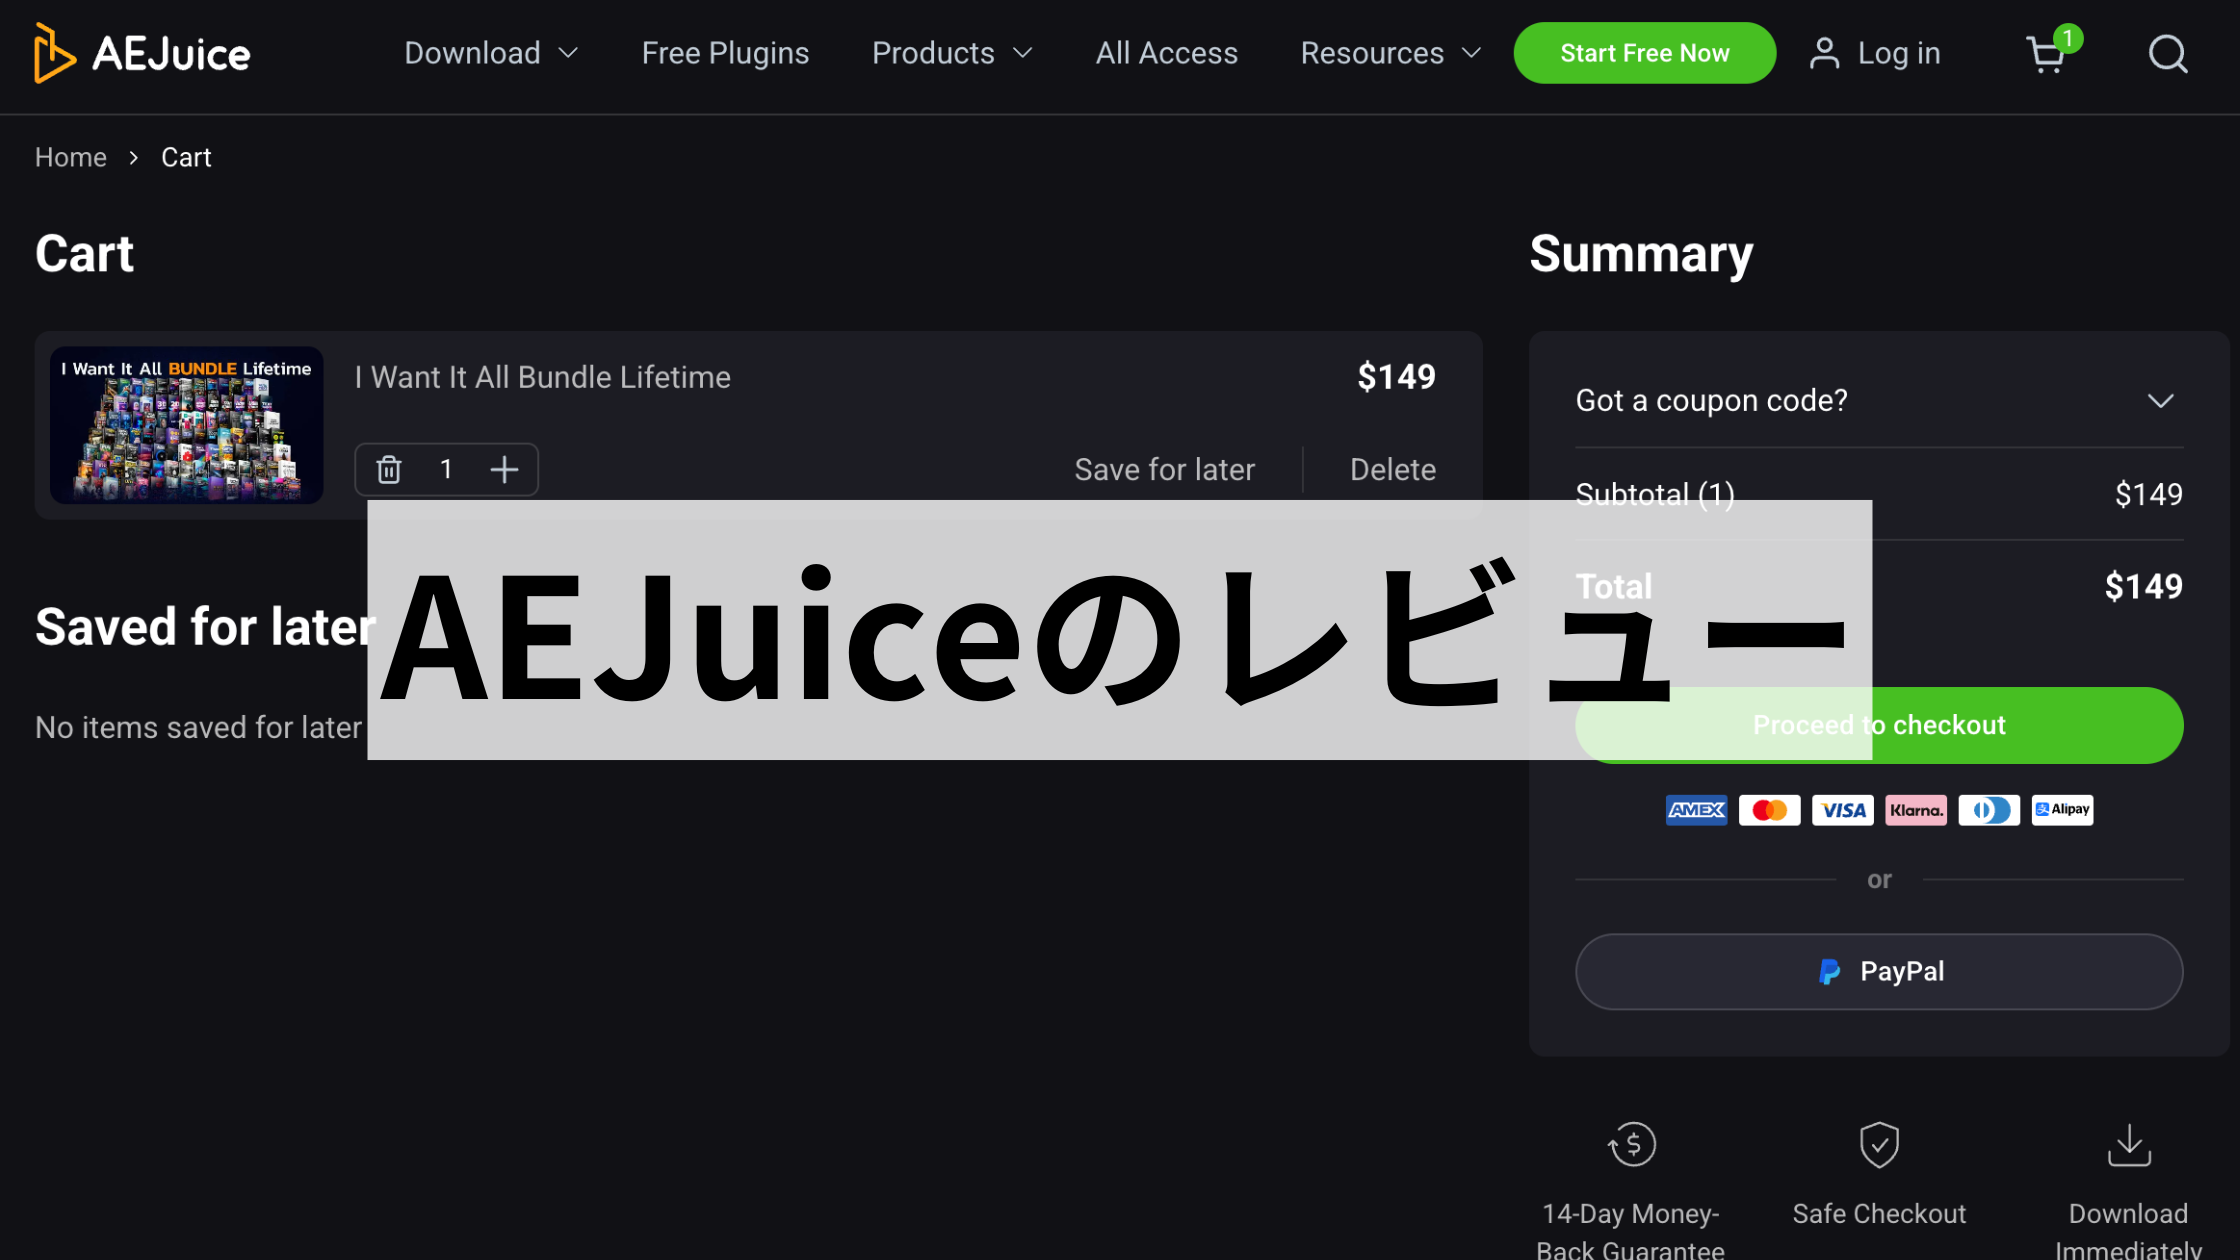This screenshot has height=1260, width=2240.
Task: Open Free Plugins page
Action: point(725,53)
